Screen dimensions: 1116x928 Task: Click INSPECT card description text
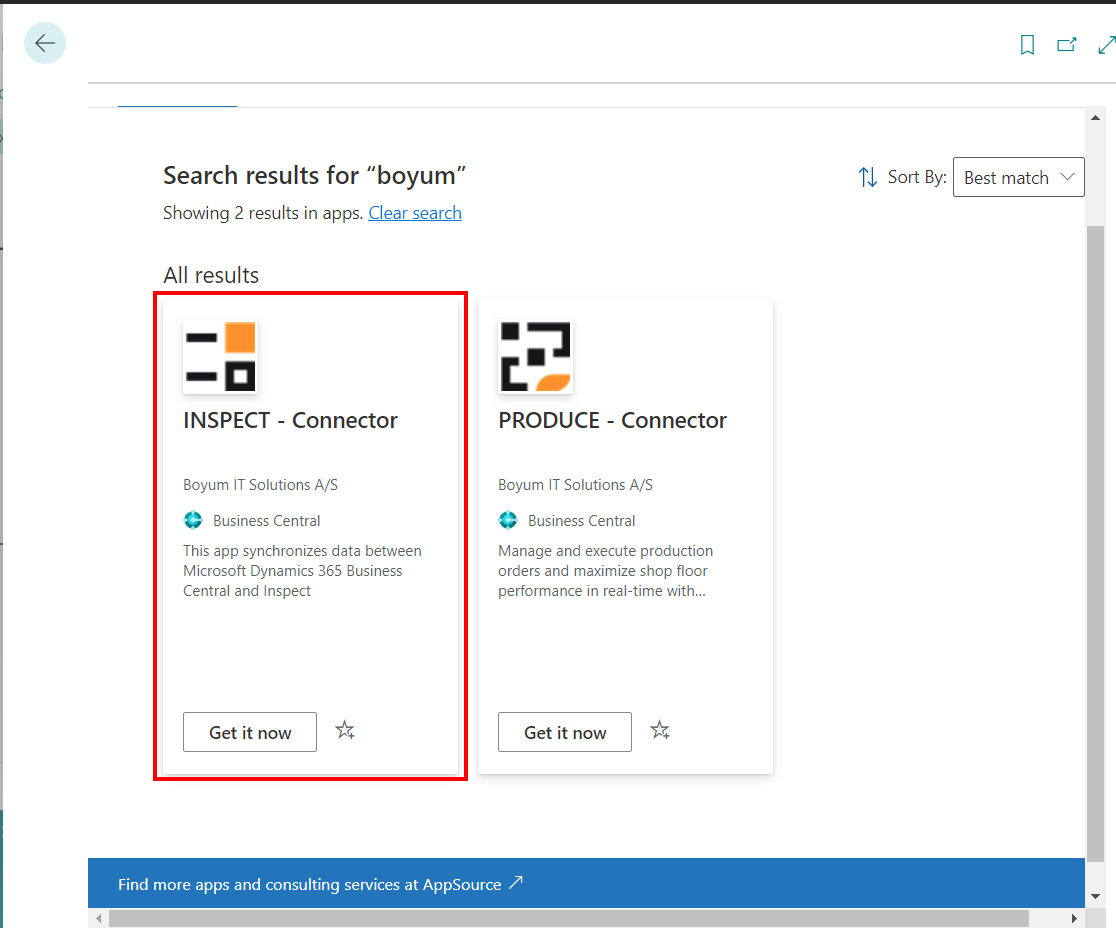(302, 571)
